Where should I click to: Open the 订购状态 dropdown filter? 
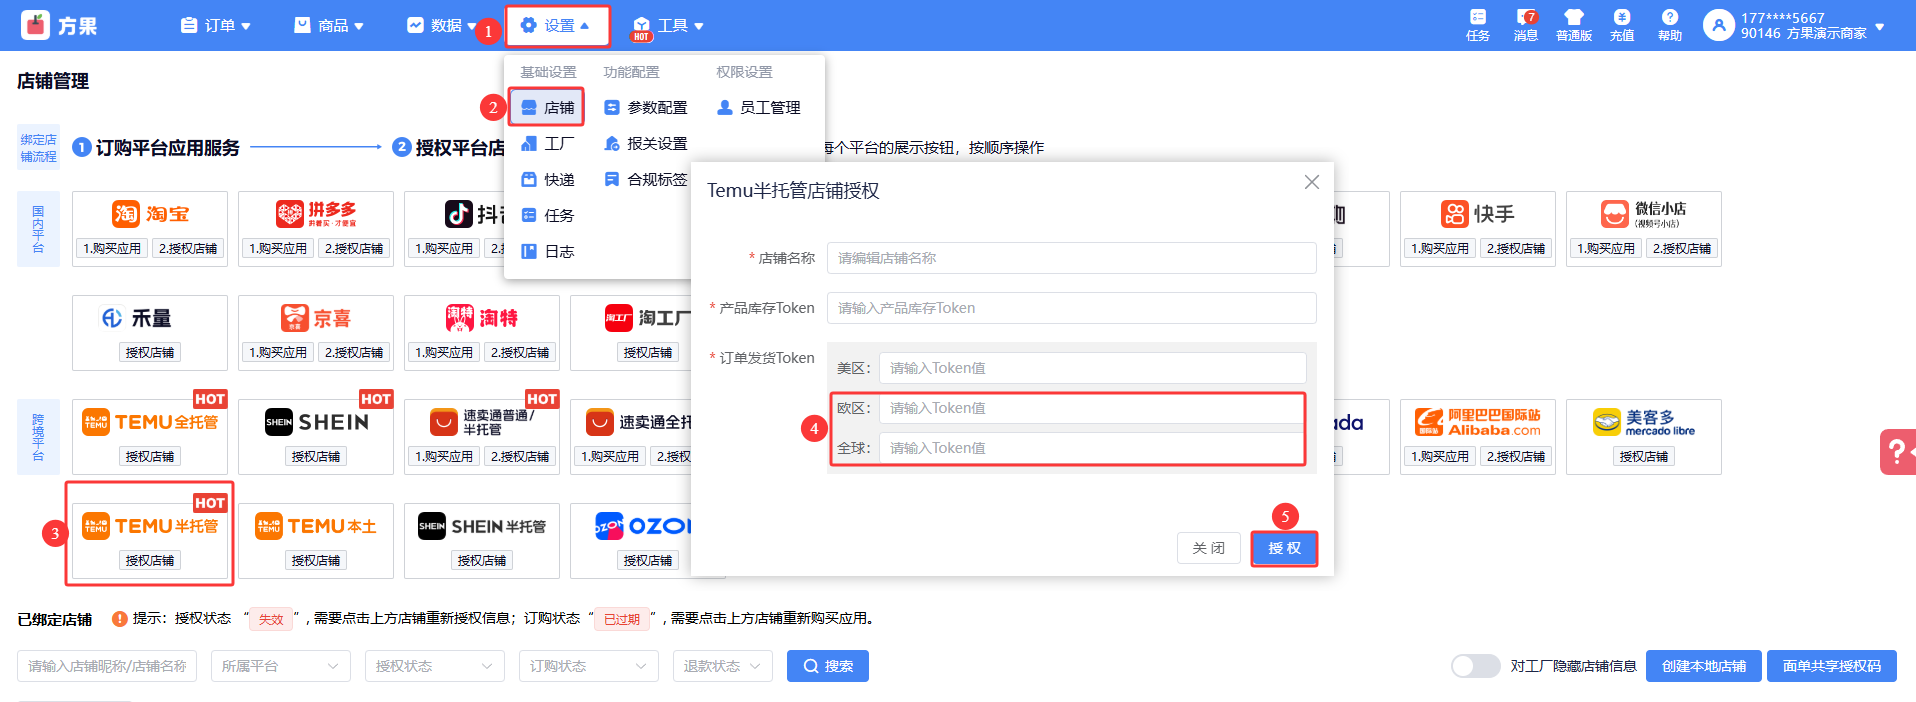tap(589, 666)
